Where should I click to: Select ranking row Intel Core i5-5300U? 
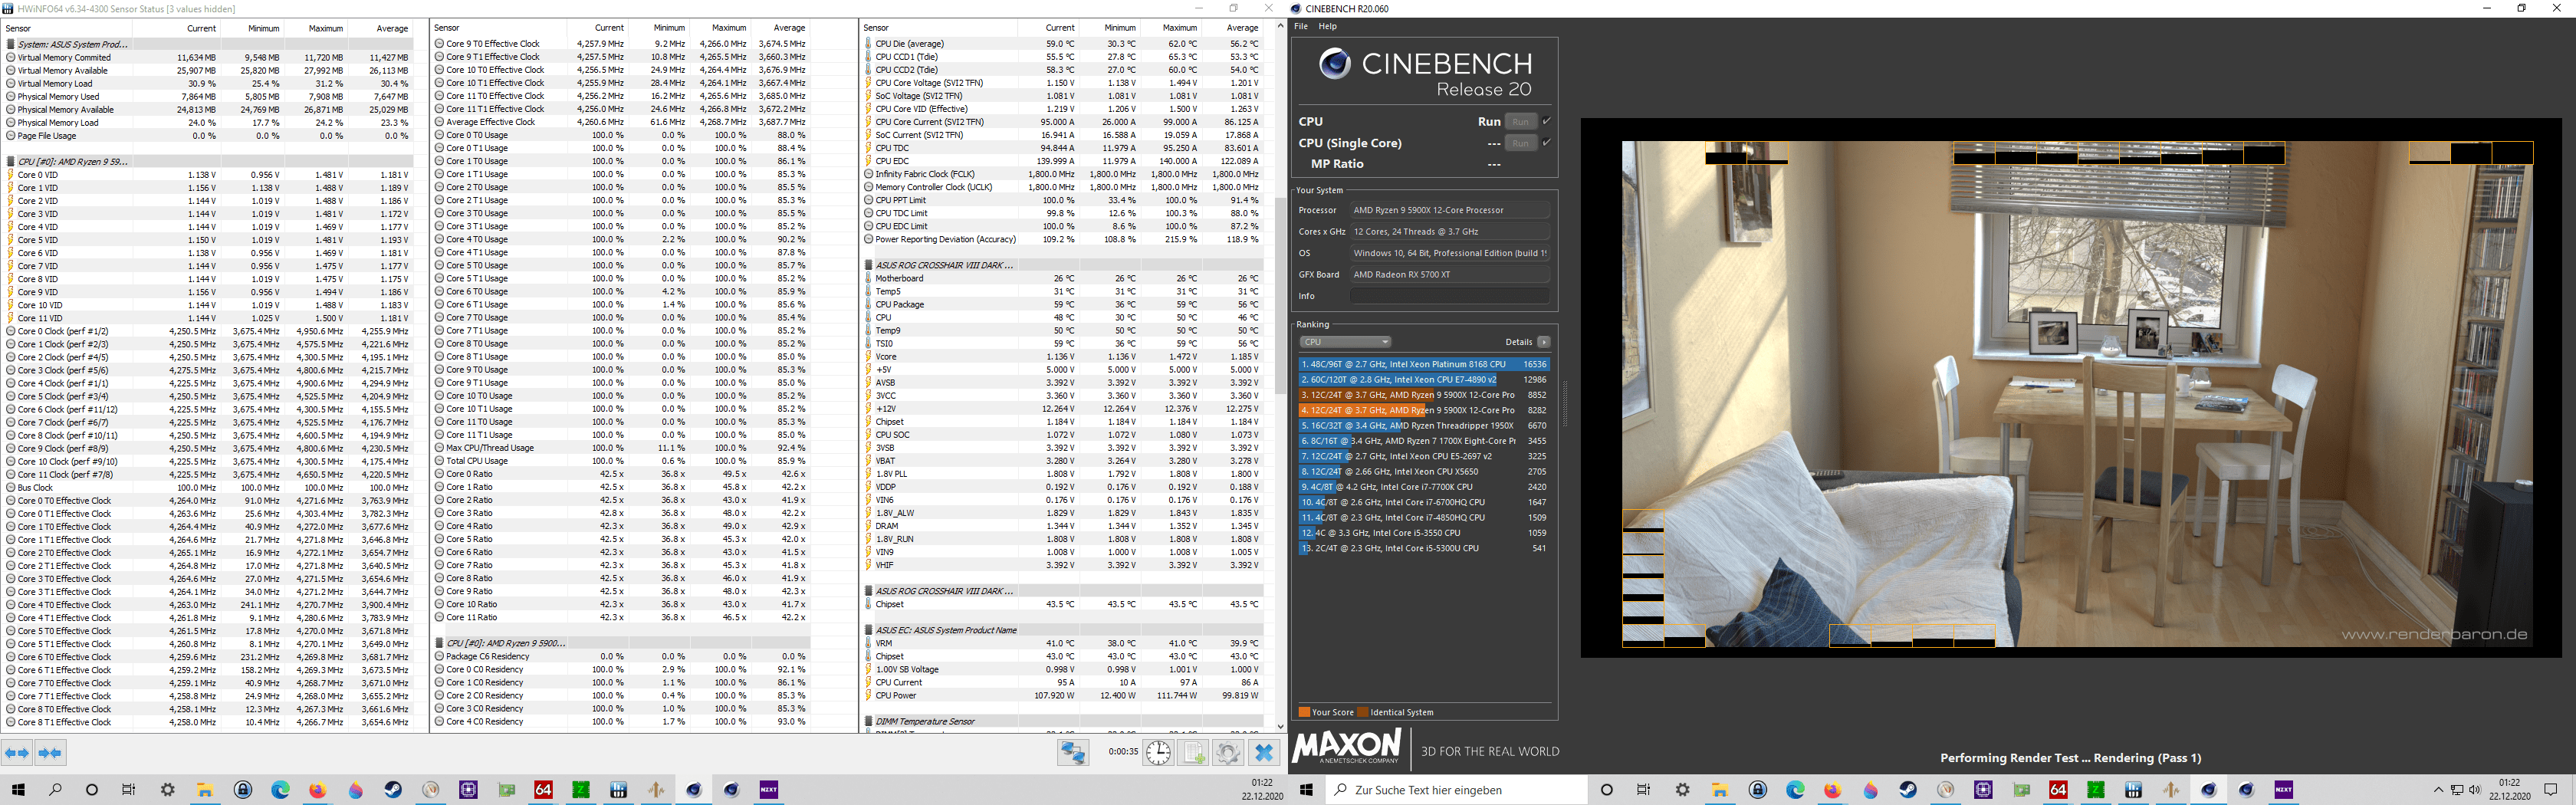pos(1424,548)
